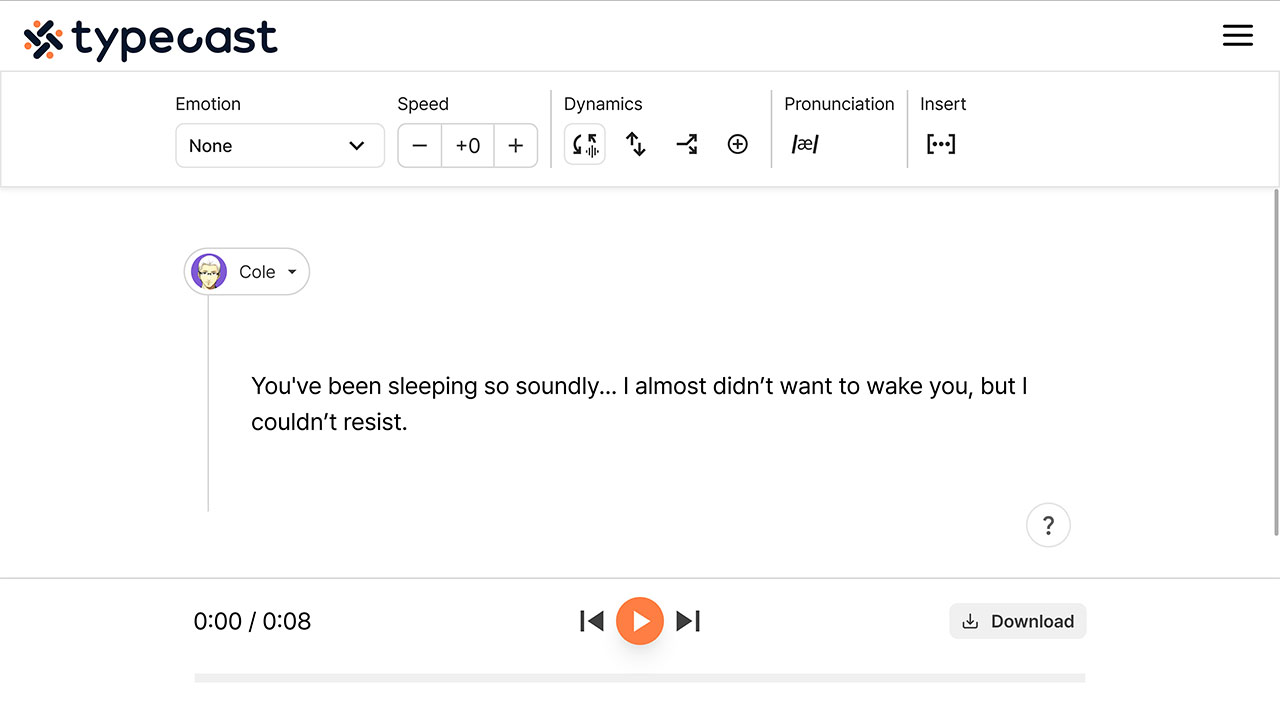Select the intonation split-arrow icon under Dynamics
This screenshot has height=720, width=1280.
coord(687,144)
